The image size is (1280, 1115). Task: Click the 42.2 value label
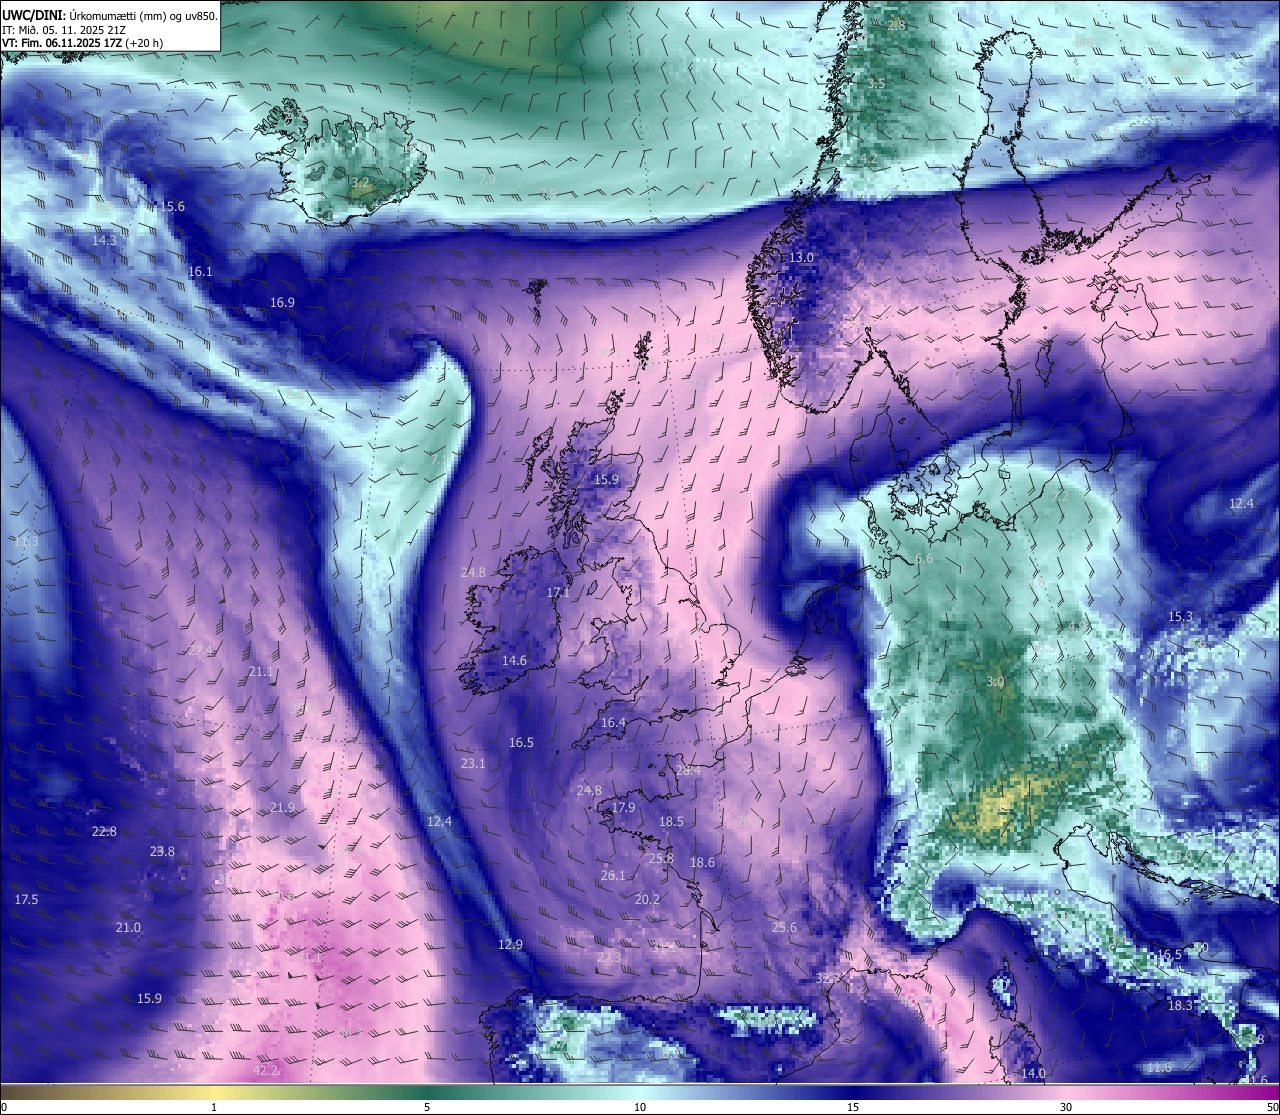pyautogui.click(x=265, y=1071)
